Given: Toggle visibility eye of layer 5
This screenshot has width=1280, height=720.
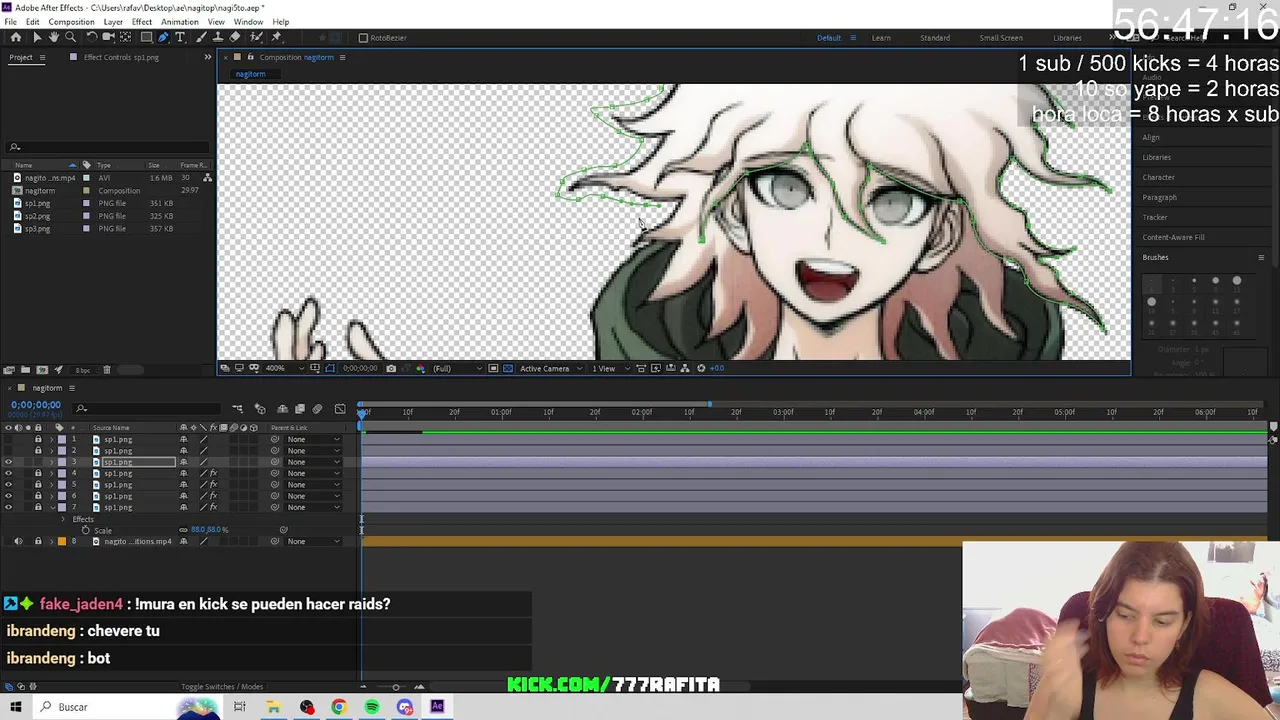Looking at the screenshot, I should tap(8, 485).
